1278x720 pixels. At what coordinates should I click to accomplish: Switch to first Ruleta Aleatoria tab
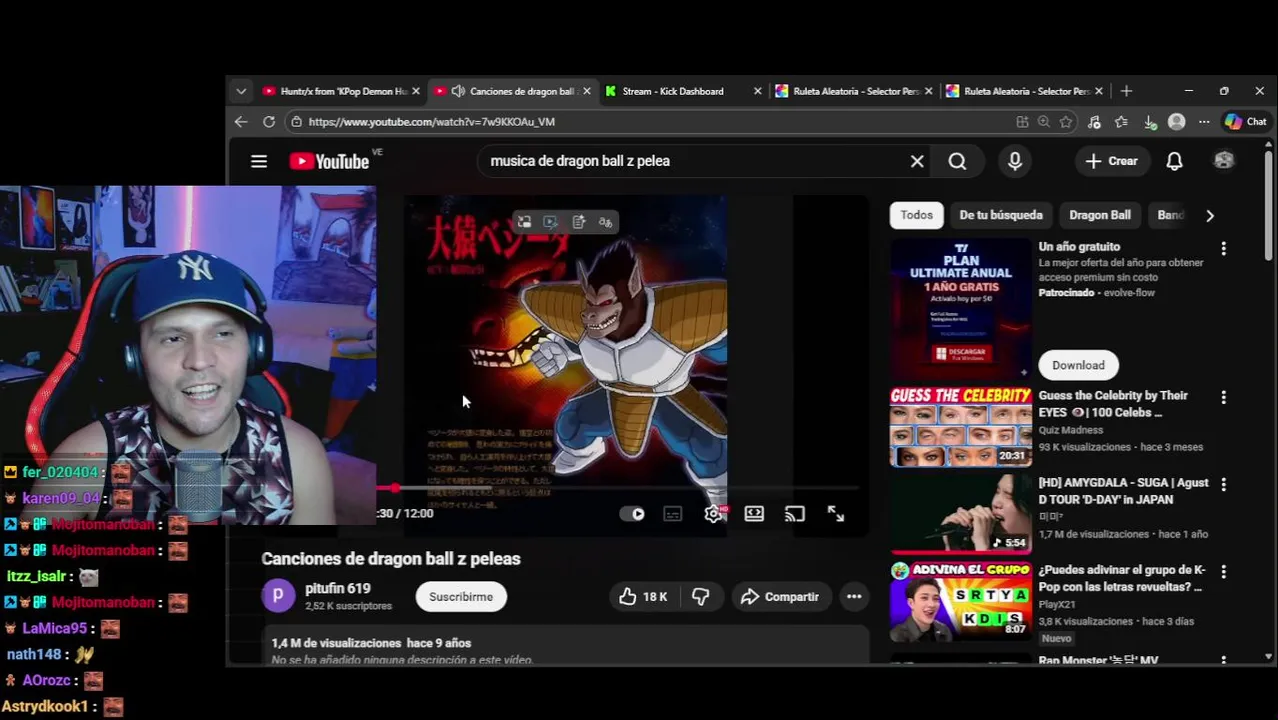(853, 91)
